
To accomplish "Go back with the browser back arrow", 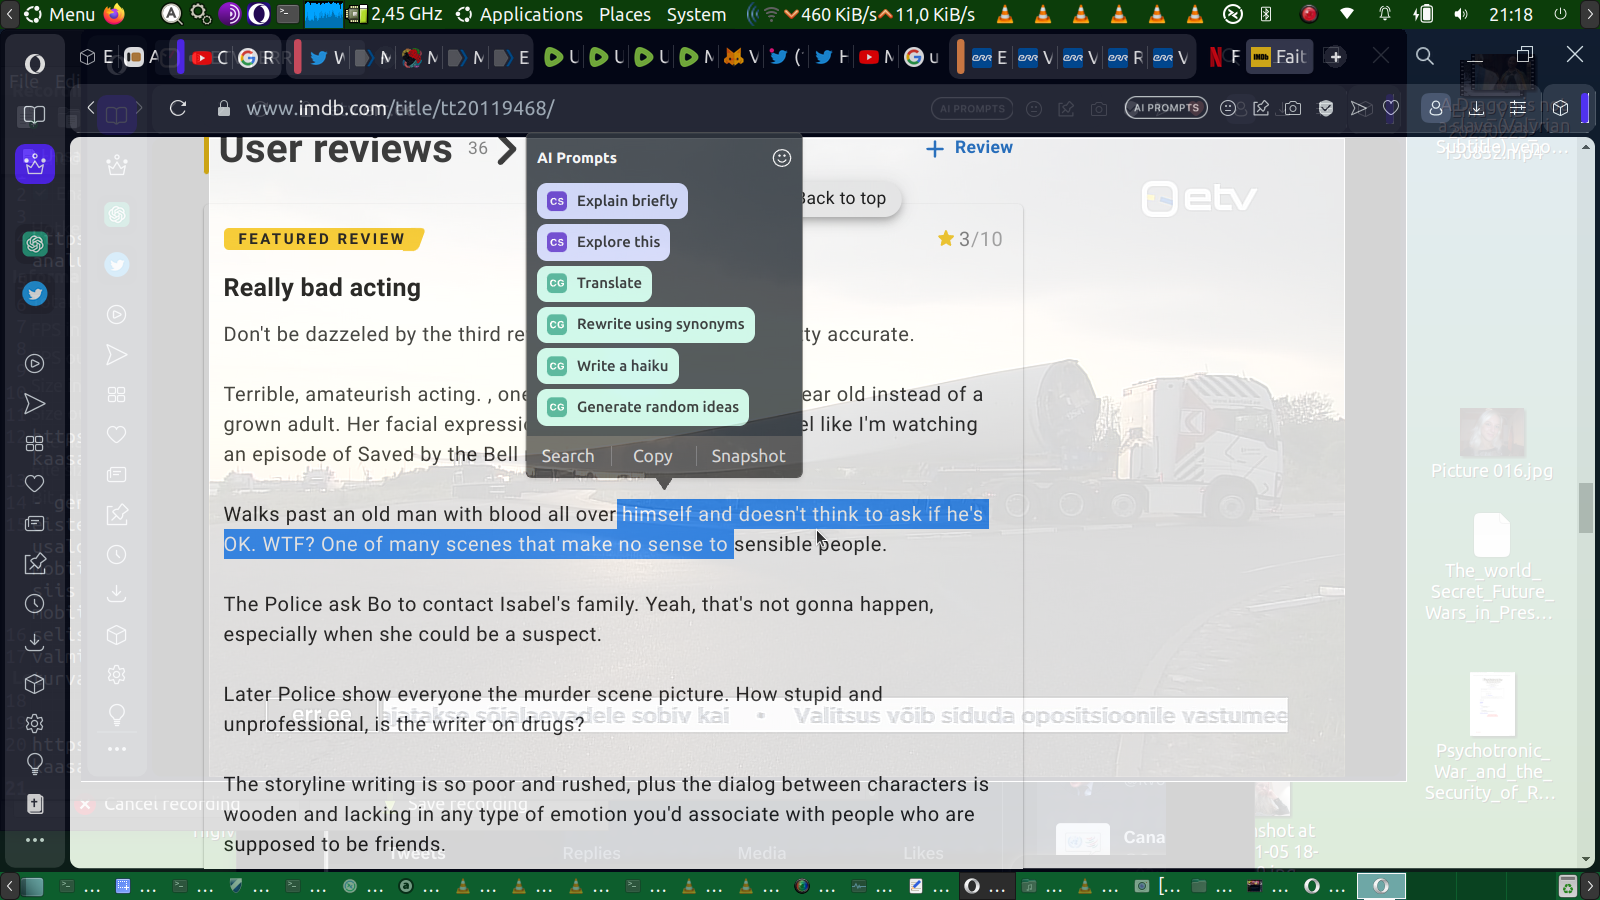I will [x=91, y=108].
